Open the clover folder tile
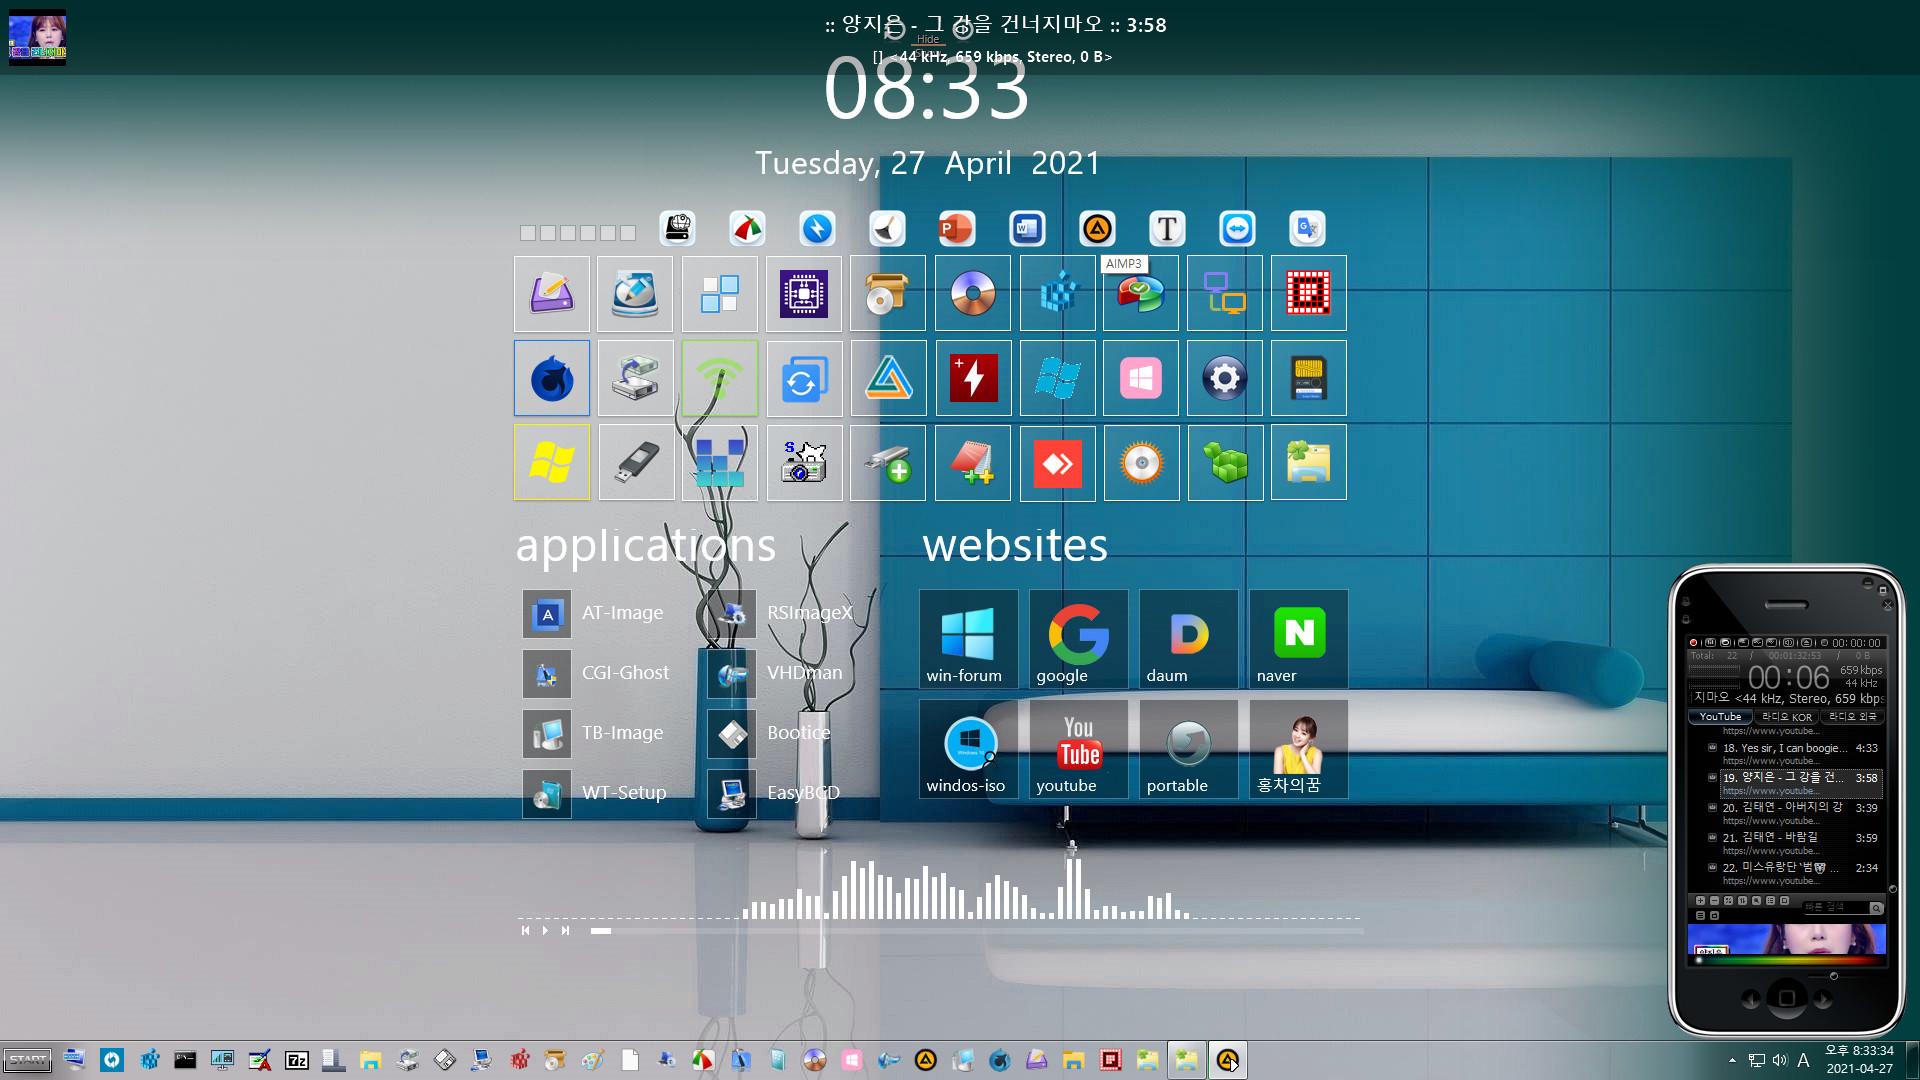Viewport: 1920px width, 1080px height. coord(1309,462)
